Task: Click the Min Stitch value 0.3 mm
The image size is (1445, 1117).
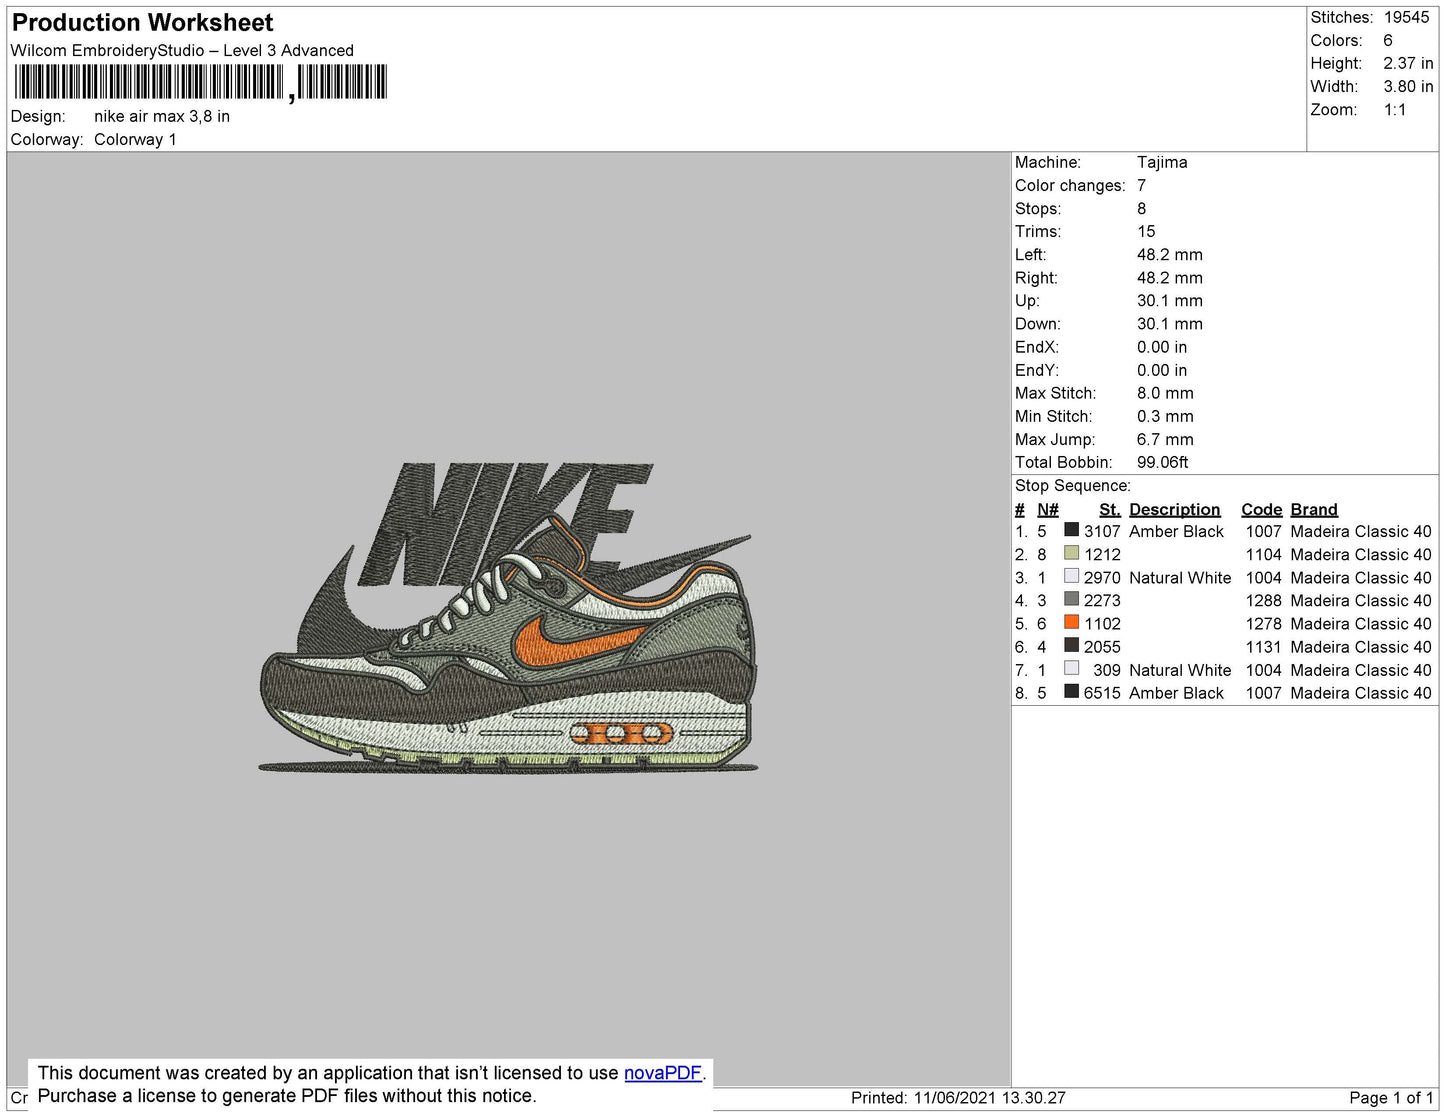Action: pos(1165,416)
